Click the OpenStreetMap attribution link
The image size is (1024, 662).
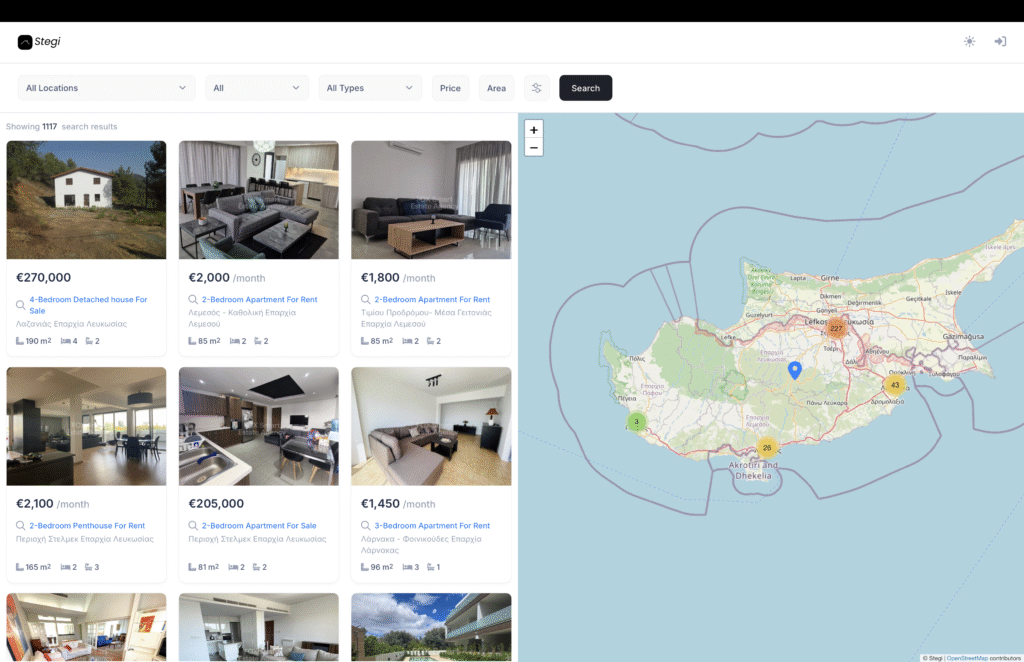[967, 658]
